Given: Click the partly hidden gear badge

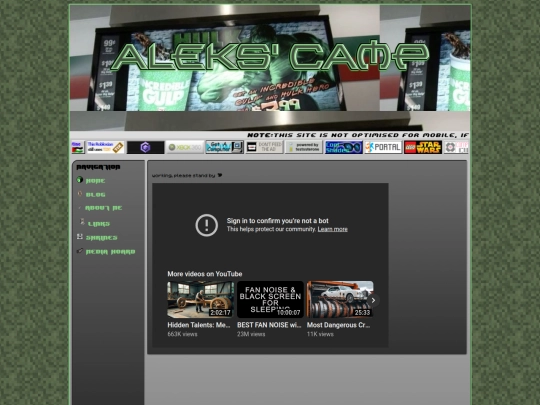Looking at the screenshot, I should [456, 147].
